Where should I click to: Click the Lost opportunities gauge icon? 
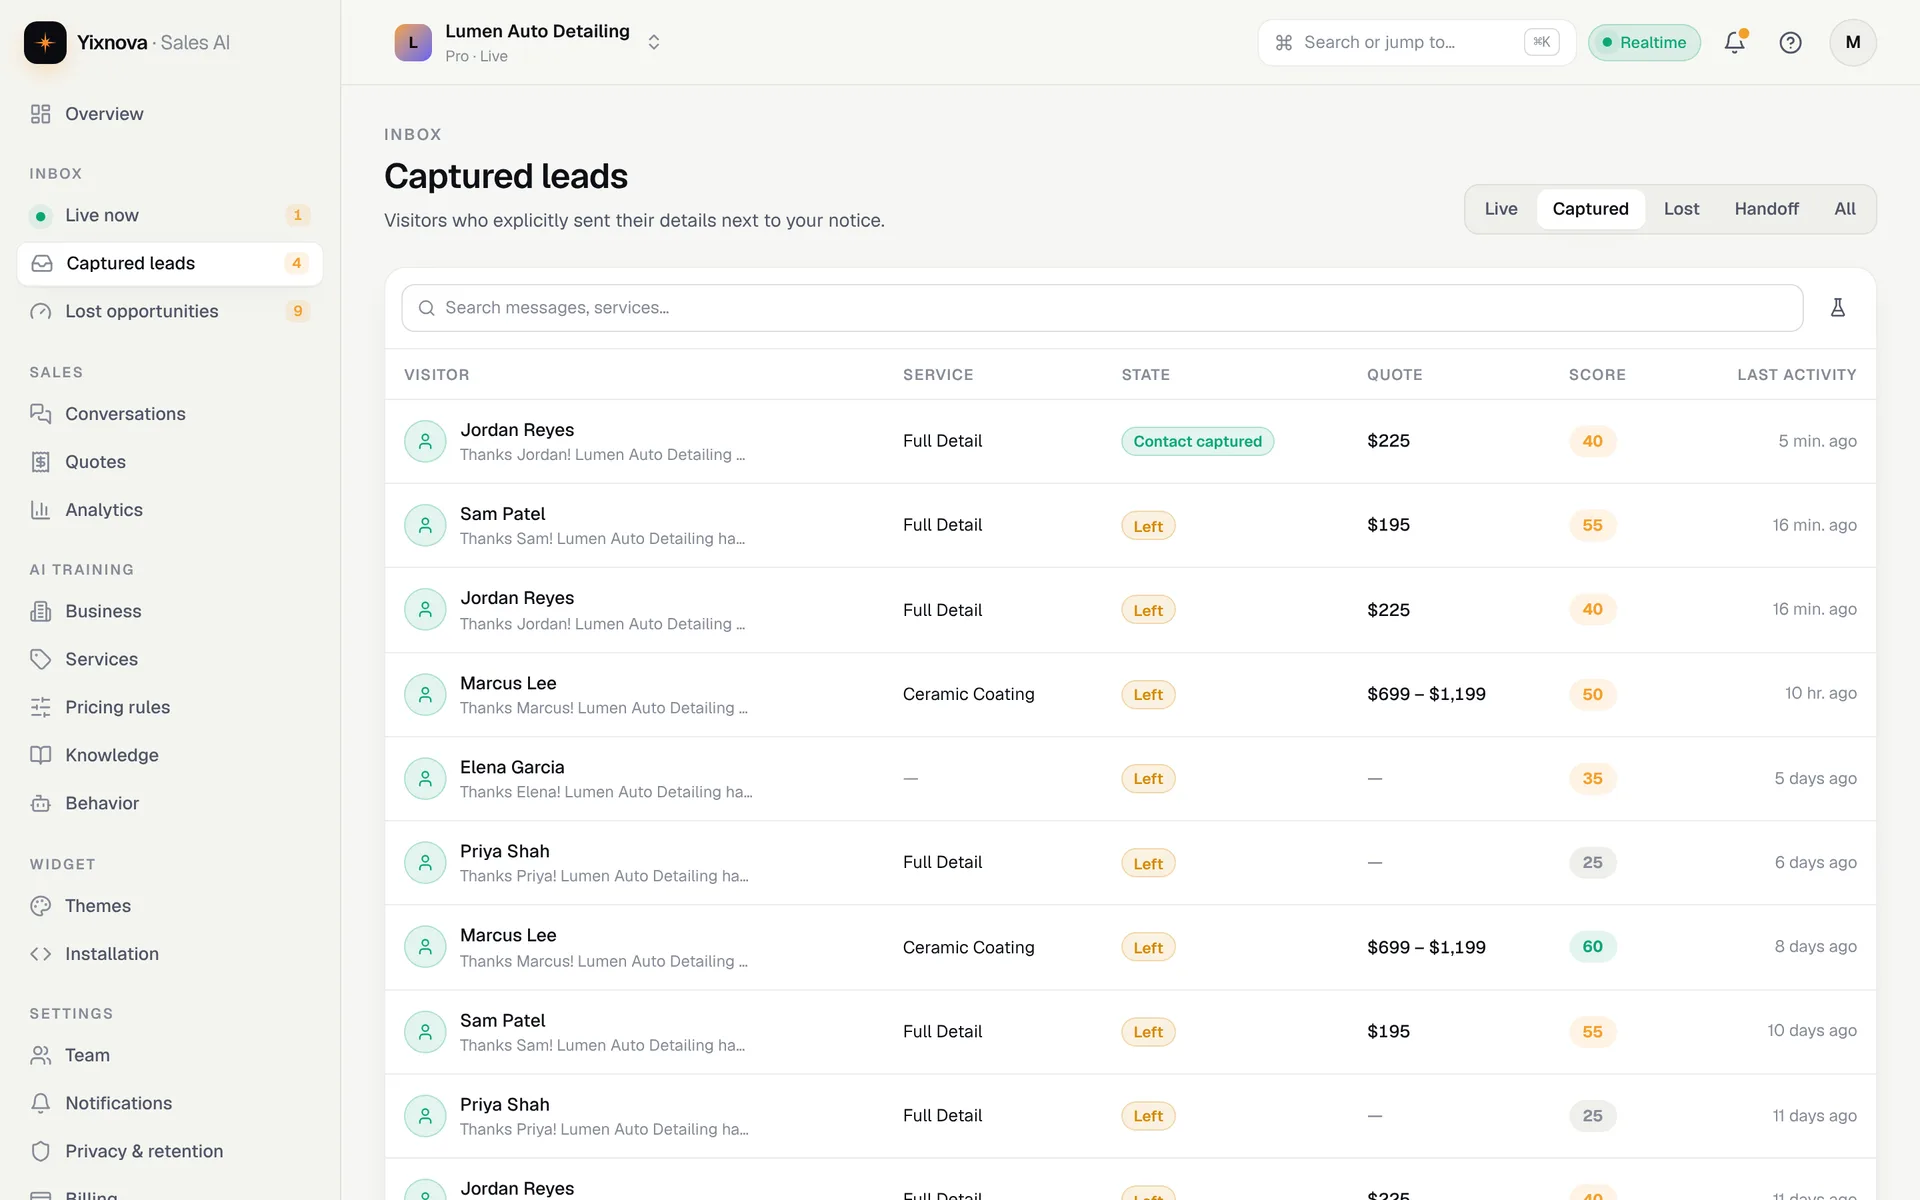tap(40, 311)
